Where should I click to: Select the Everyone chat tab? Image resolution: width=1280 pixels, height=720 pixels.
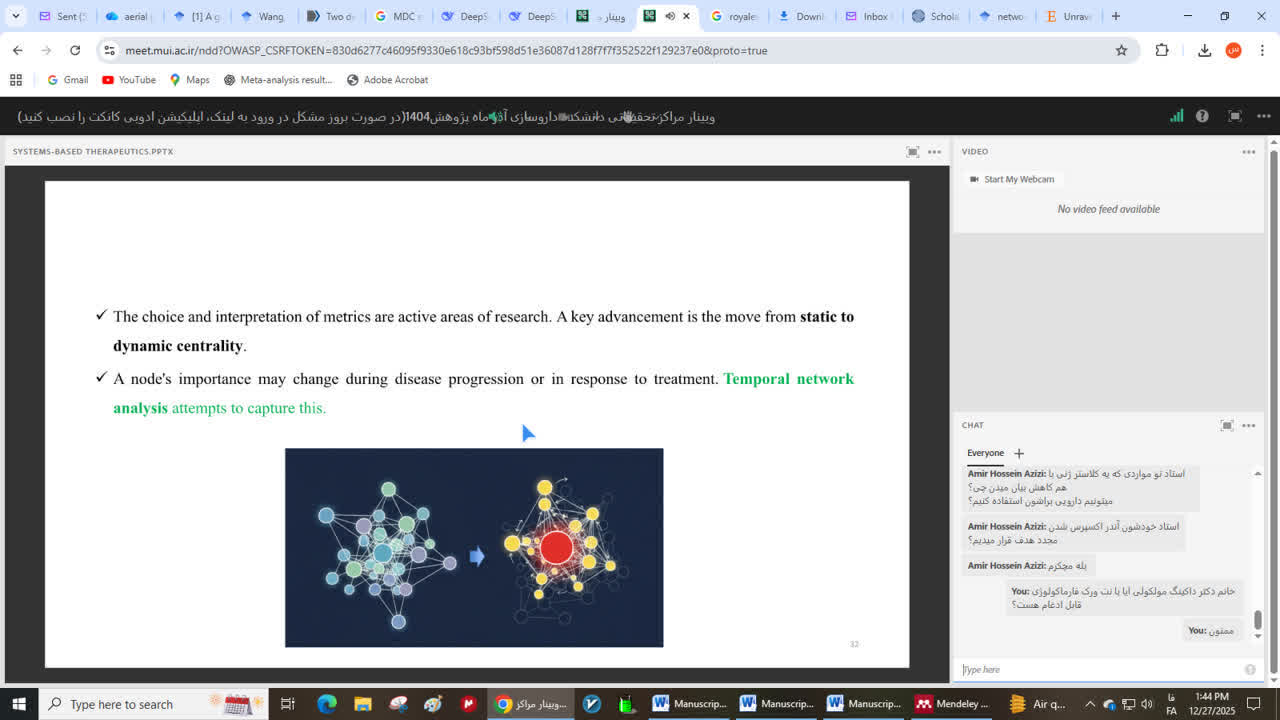(x=985, y=453)
